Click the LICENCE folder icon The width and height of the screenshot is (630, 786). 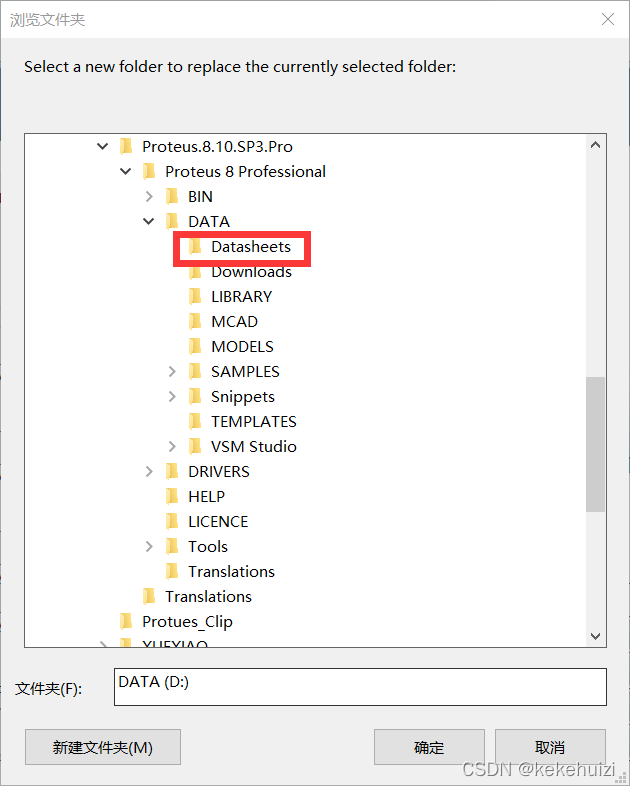click(x=172, y=521)
